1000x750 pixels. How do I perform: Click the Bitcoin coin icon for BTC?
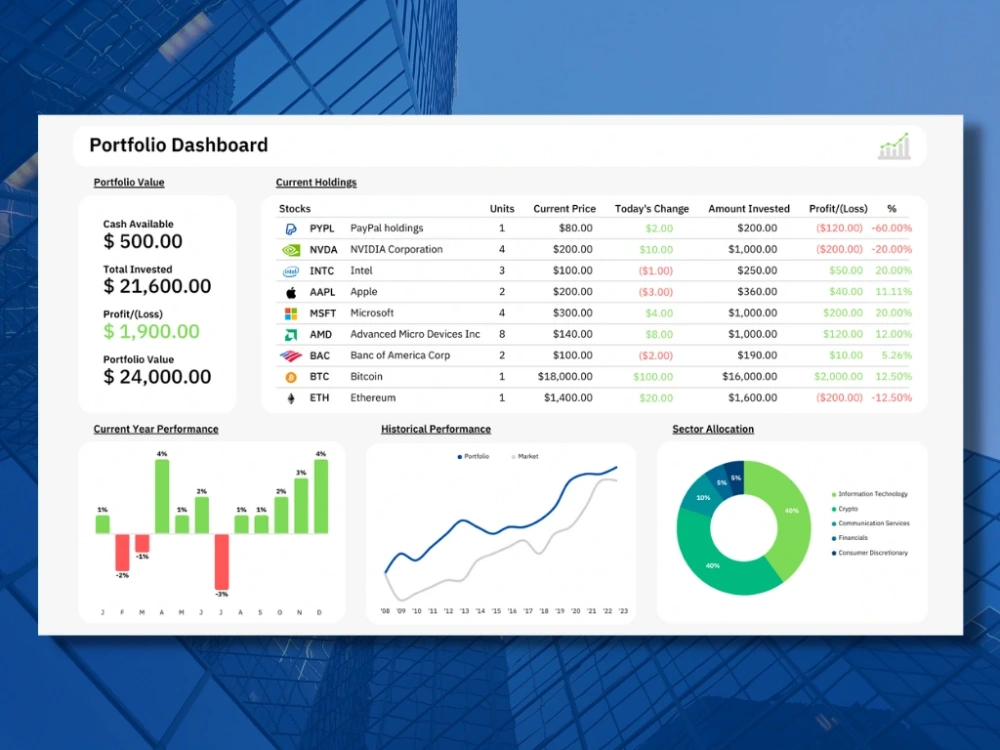point(291,377)
